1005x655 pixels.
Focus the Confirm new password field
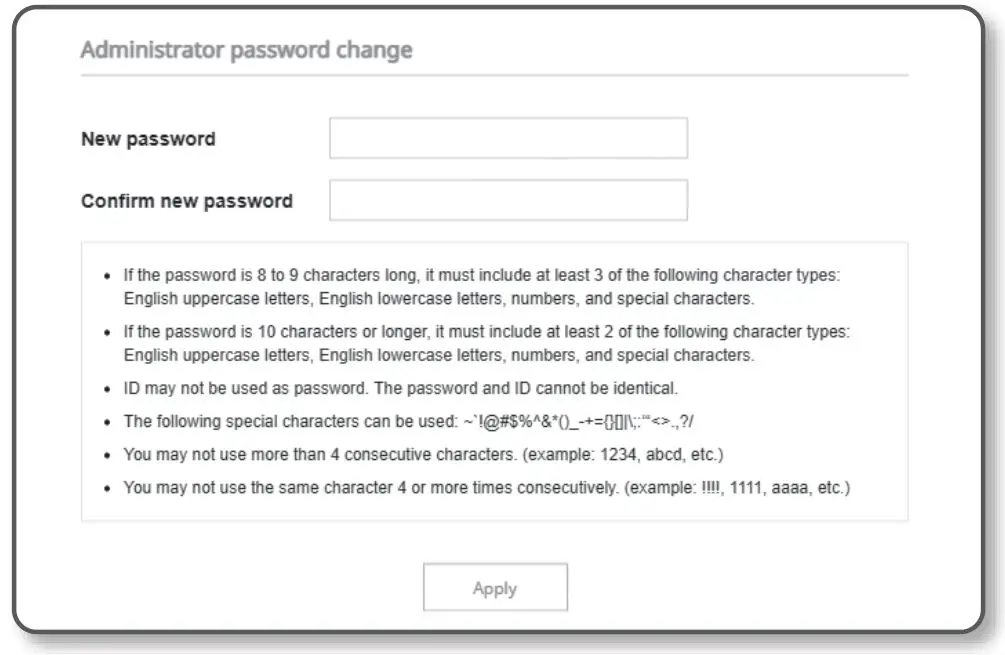508,200
